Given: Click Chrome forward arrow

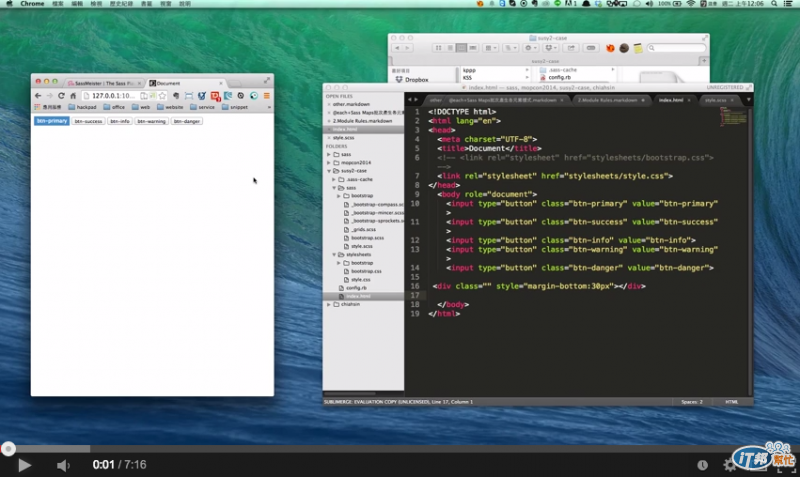Looking at the screenshot, I should (49, 96).
